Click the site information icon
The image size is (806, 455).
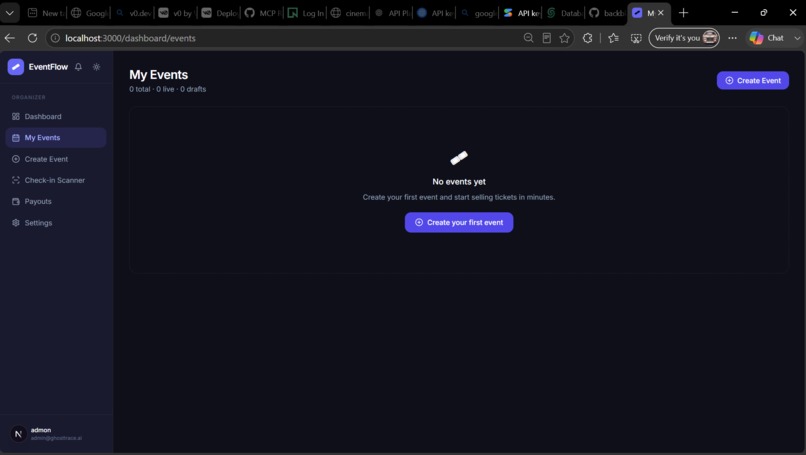(55, 38)
